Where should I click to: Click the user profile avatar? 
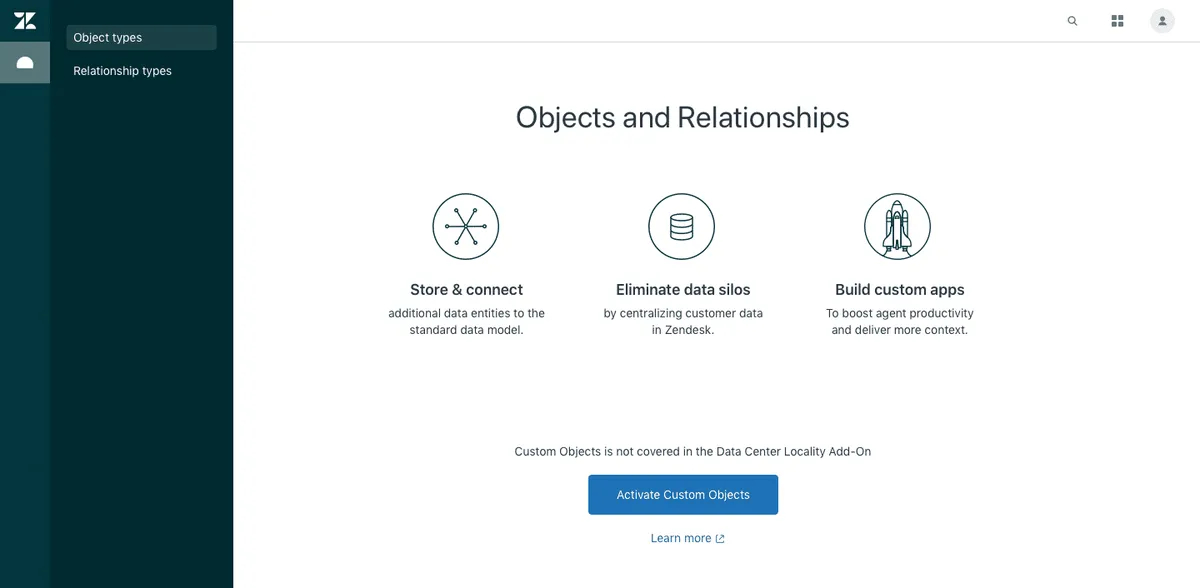[x=1162, y=21]
